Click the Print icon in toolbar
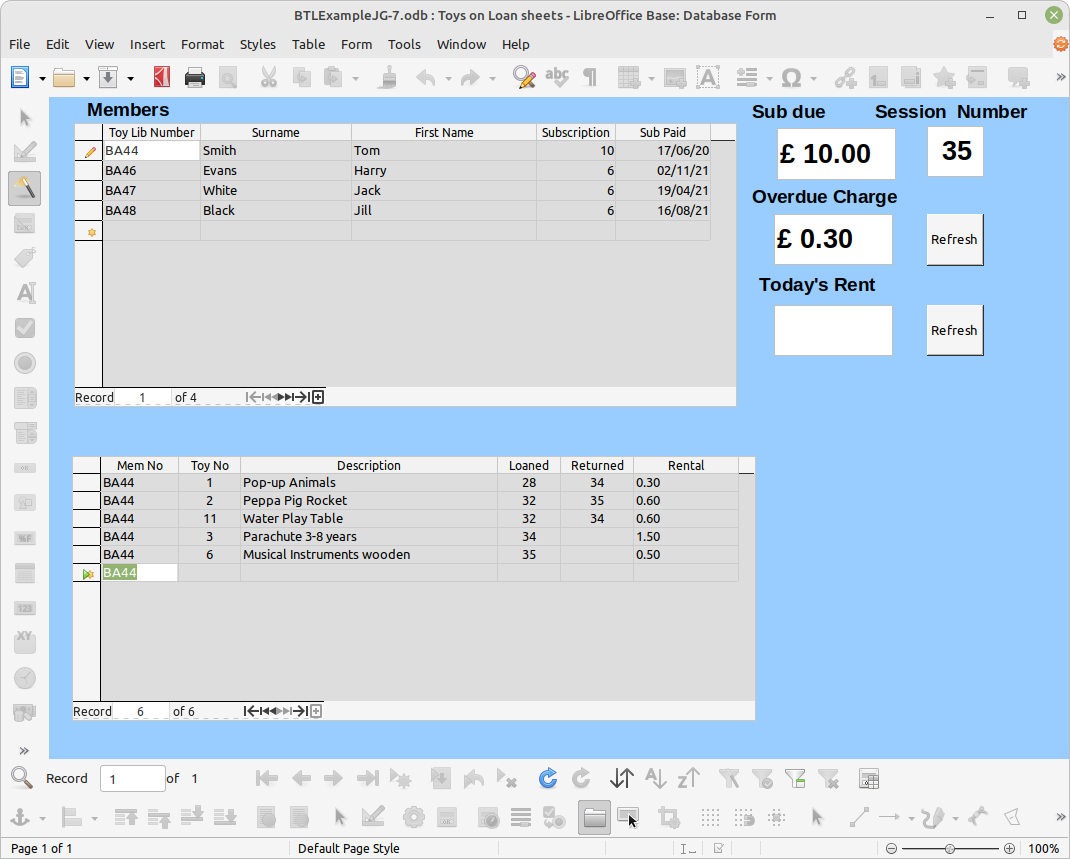Screen dimensions: 1070x859 195,77
